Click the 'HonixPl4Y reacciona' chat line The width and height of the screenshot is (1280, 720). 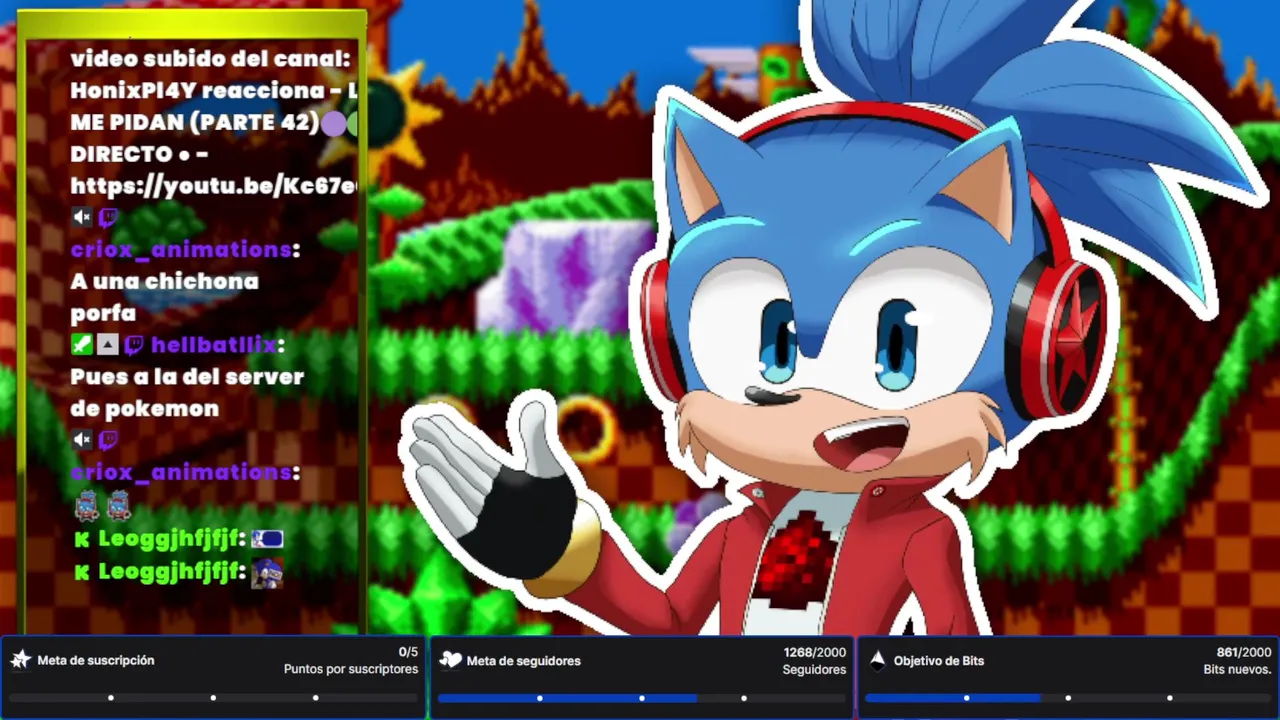214,91
